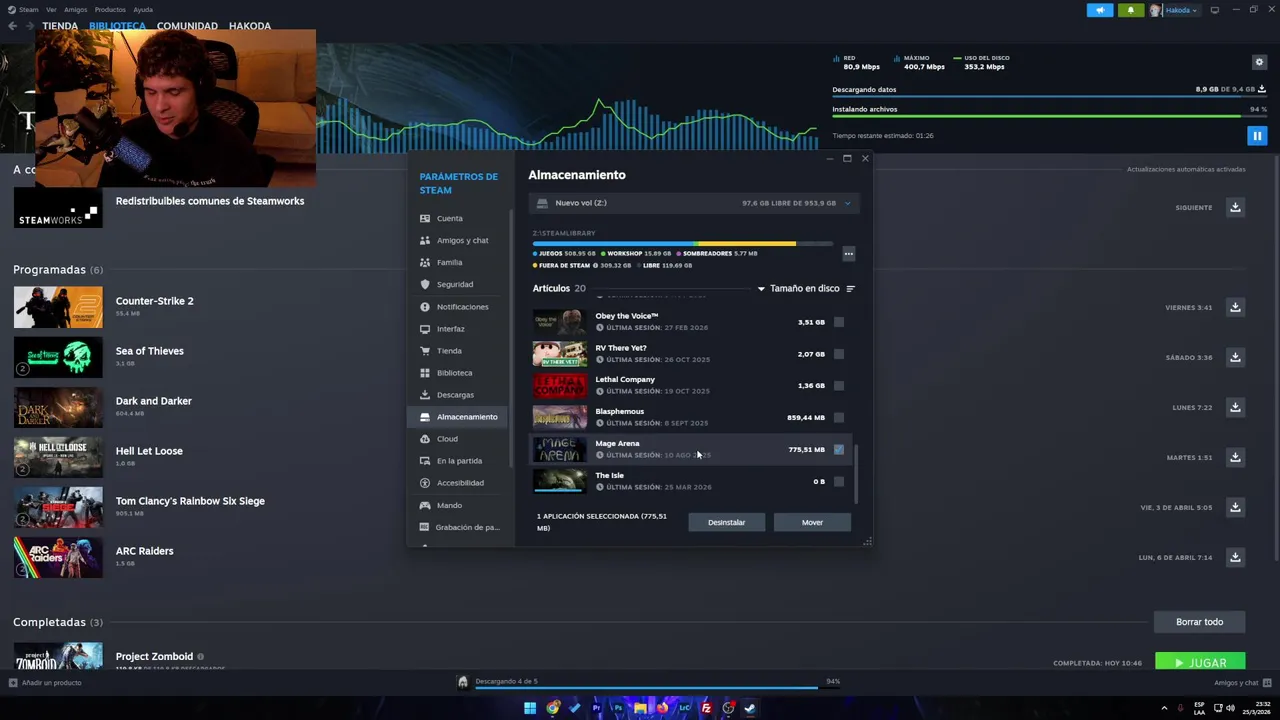Viewport: 1280px width, 720px height.
Task: Pause the current download
Action: [1257, 135]
